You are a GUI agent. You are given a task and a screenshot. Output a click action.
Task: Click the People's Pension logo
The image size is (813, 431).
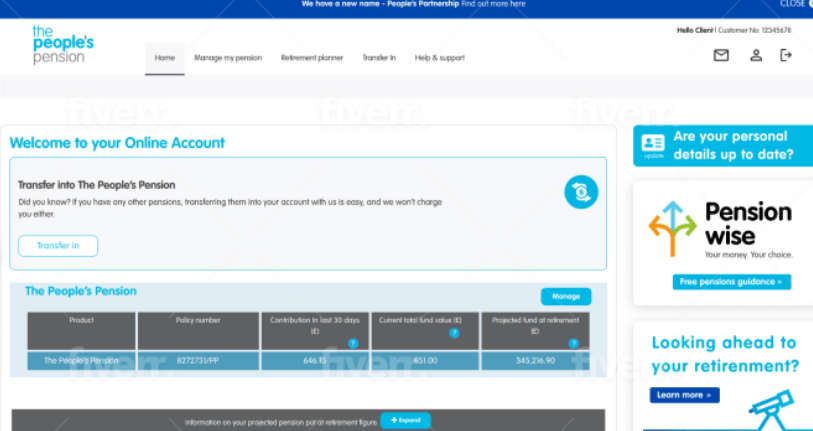click(63, 45)
